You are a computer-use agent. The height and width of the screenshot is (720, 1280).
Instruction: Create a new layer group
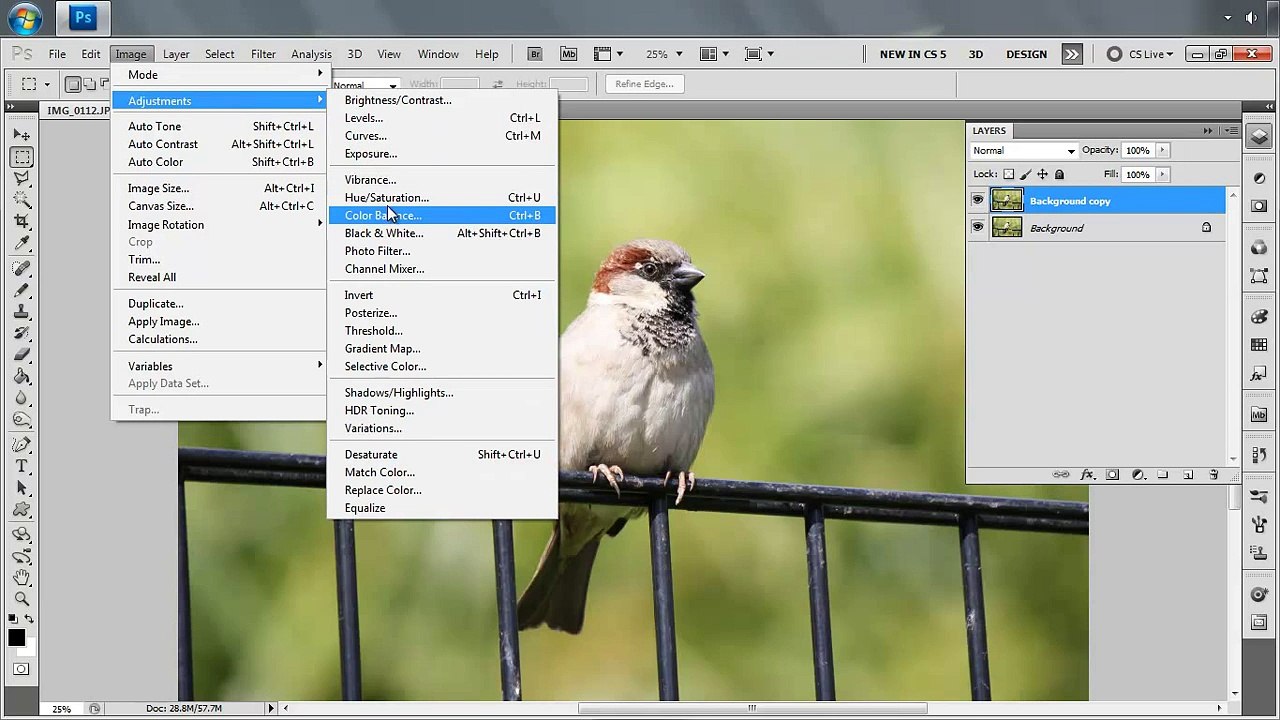(1163, 475)
